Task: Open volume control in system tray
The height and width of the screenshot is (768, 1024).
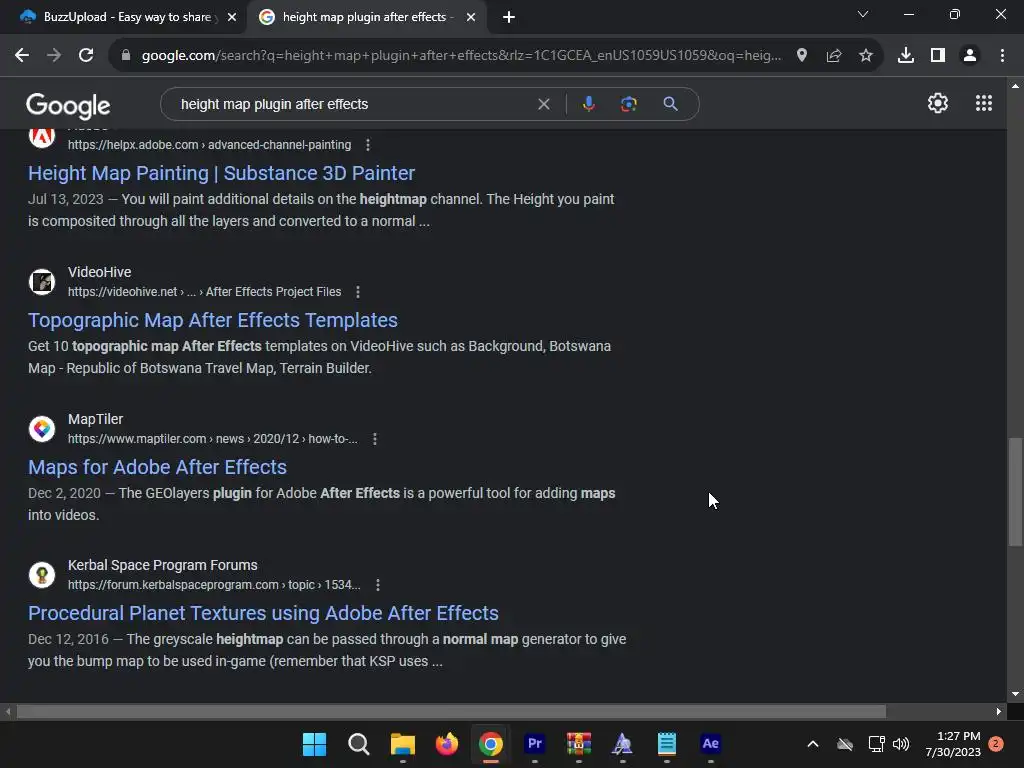Action: click(901, 744)
